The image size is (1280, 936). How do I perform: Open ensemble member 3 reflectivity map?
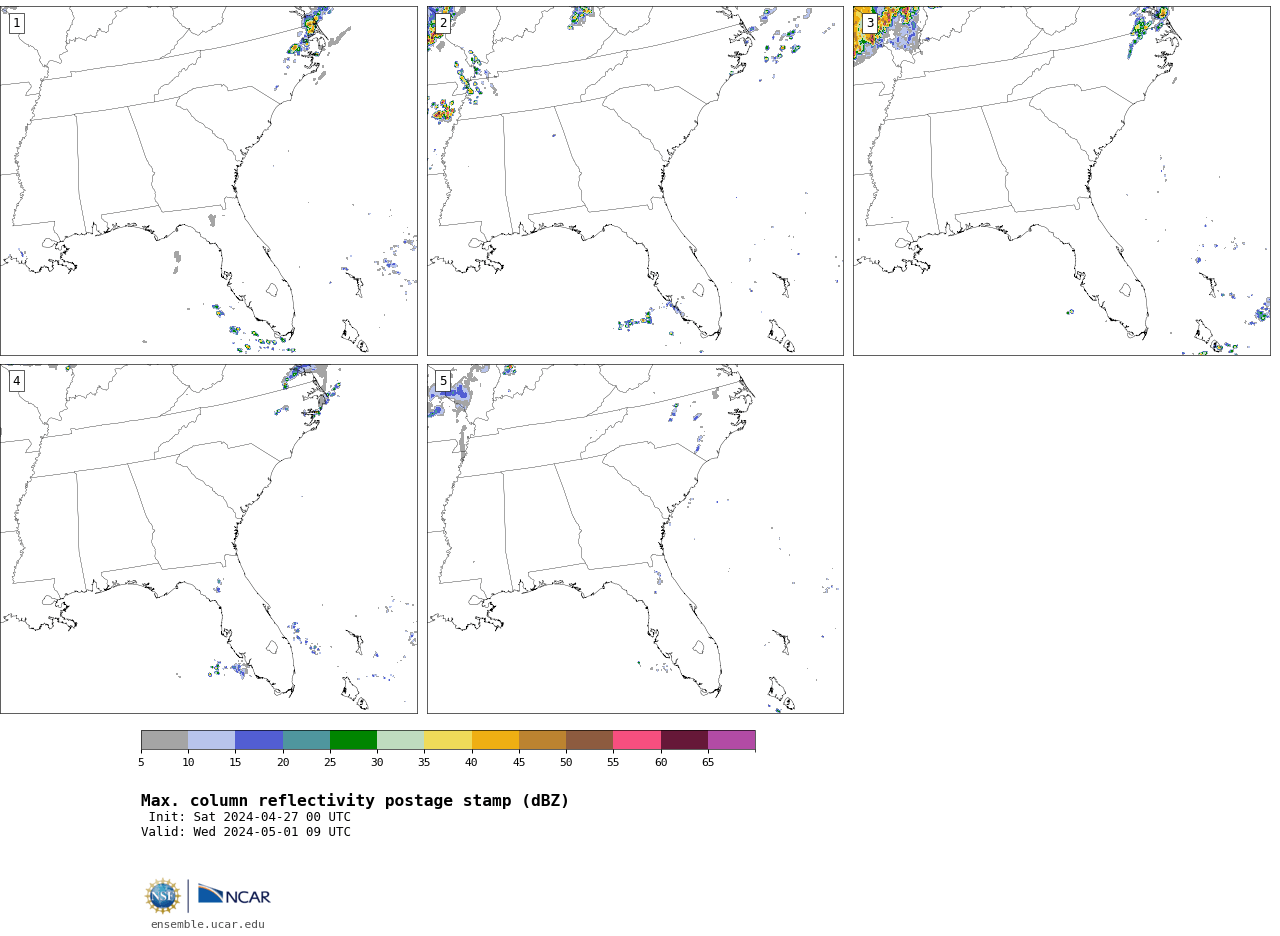click(1061, 181)
